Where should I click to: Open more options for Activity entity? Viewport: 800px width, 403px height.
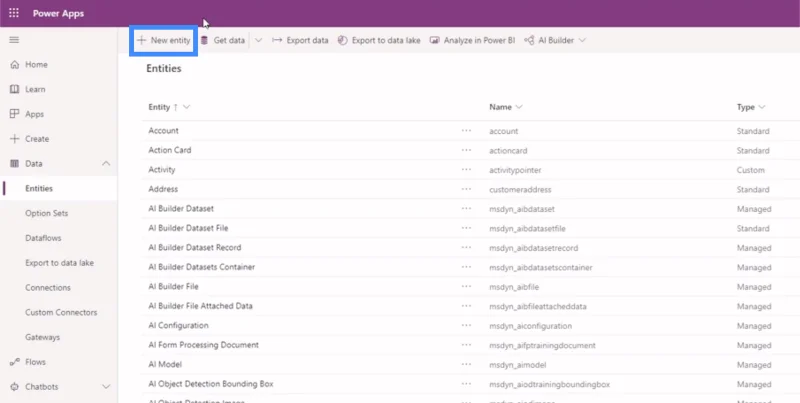pyautogui.click(x=466, y=170)
